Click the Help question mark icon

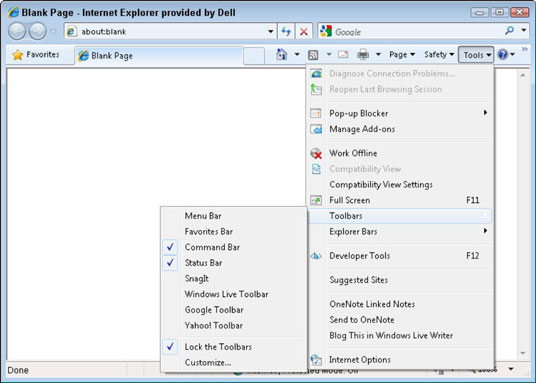[x=502, y=55]
